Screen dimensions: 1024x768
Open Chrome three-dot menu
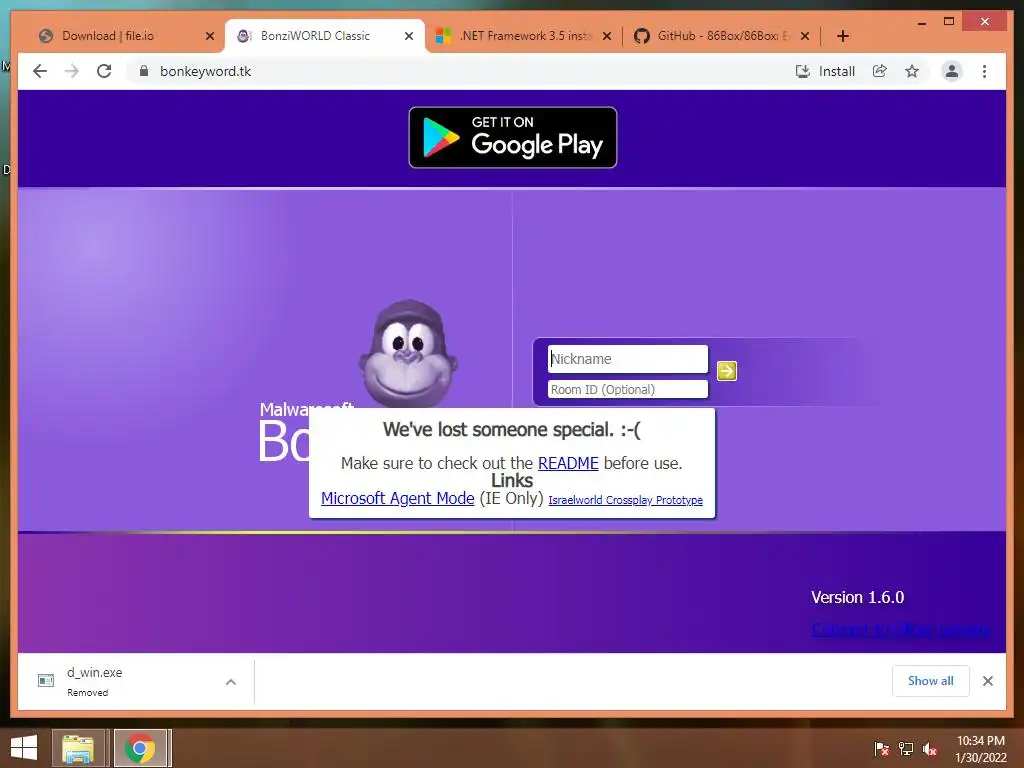click(x=984, y=71)
